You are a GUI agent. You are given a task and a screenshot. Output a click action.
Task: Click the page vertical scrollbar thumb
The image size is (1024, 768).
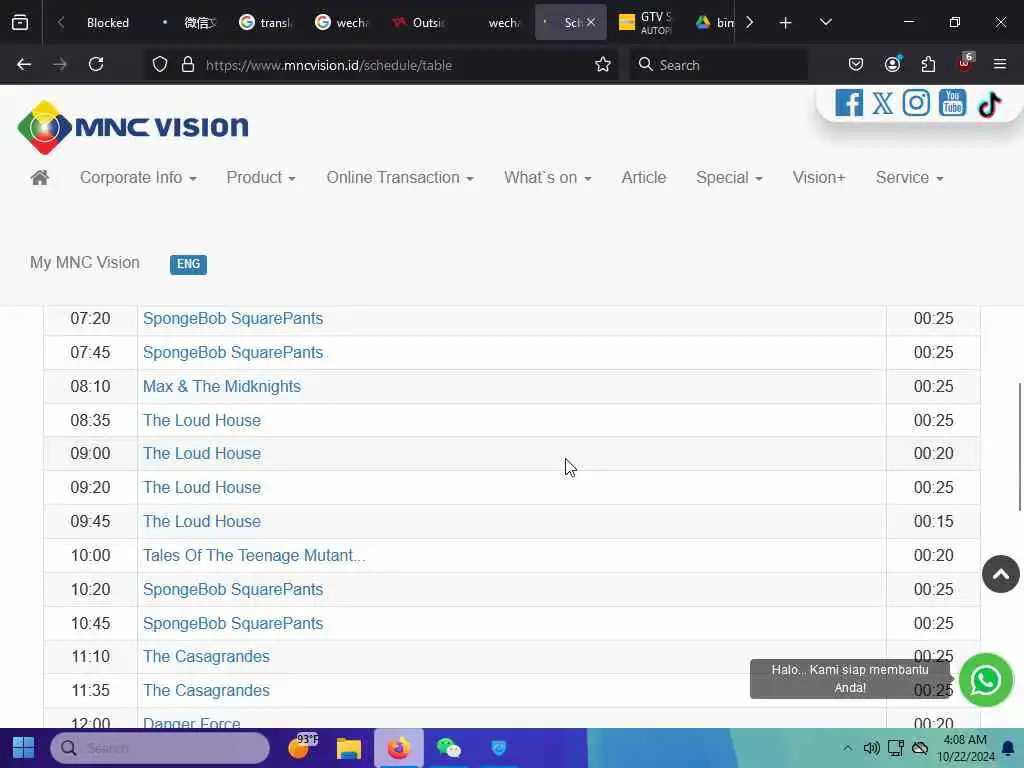pyautogui.click(x=1019, y=447)
